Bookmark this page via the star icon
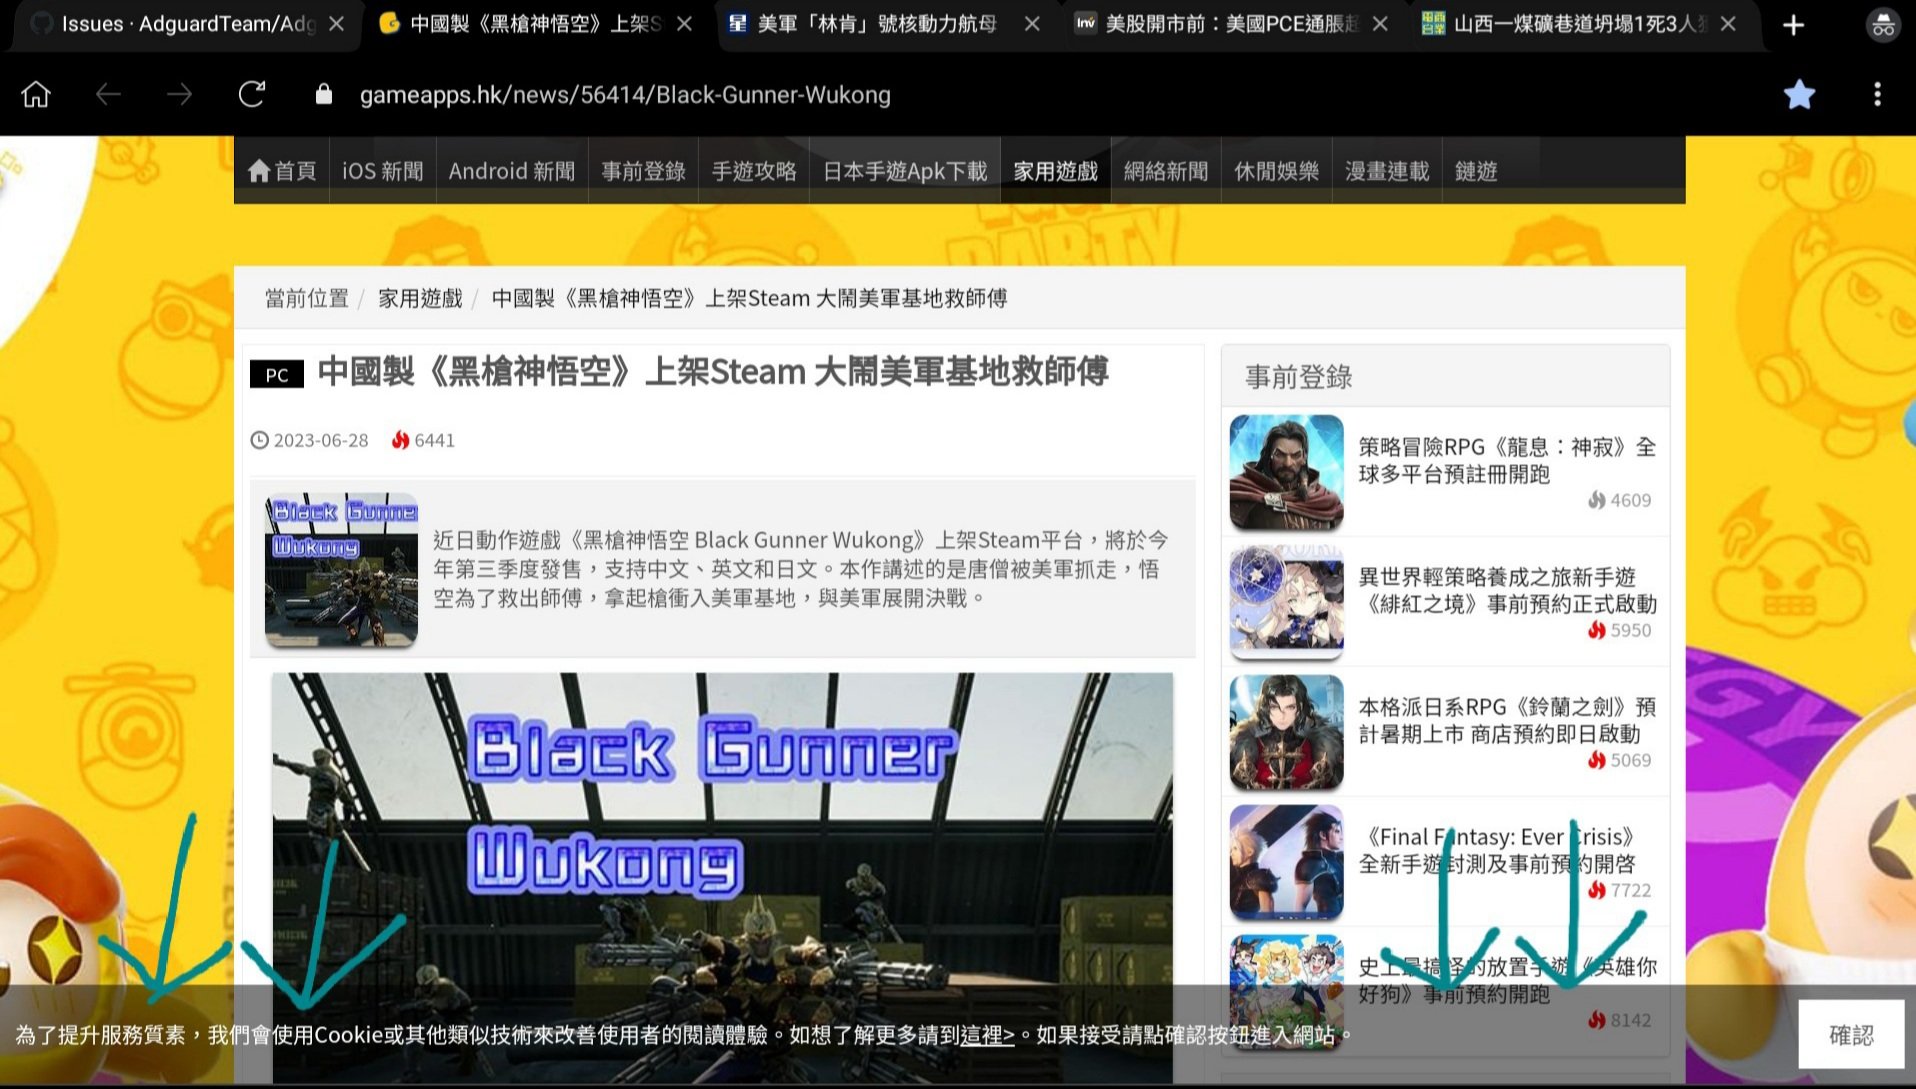Viewport: 1916px width, 1089px height. coord(1800,94)
